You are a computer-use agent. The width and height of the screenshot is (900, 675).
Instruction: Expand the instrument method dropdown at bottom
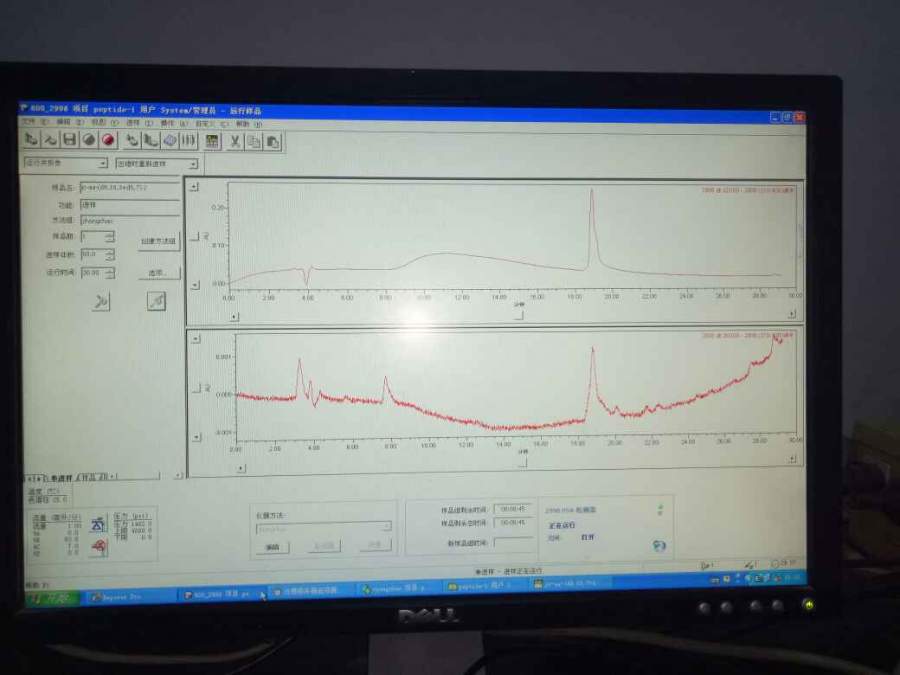coord(387,526)
